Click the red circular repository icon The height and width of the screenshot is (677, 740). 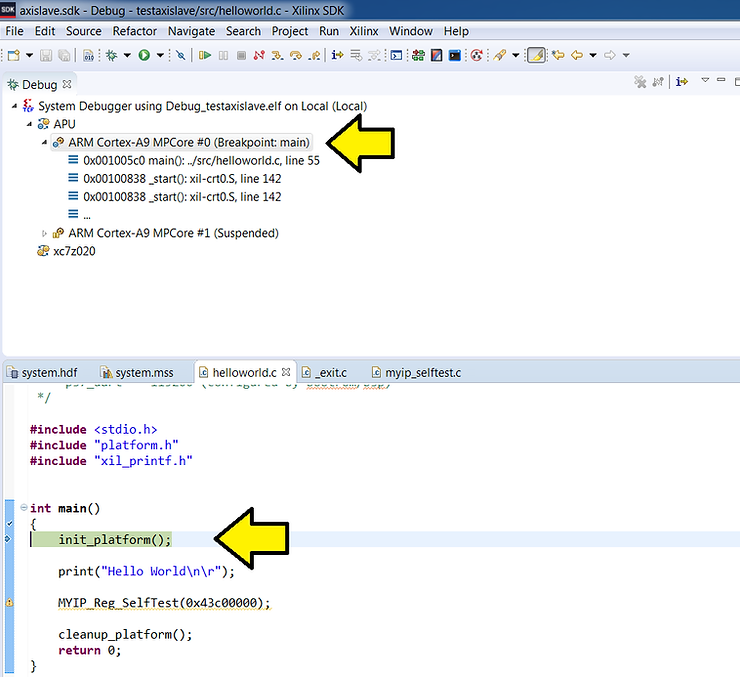click(x=477, y=55)
